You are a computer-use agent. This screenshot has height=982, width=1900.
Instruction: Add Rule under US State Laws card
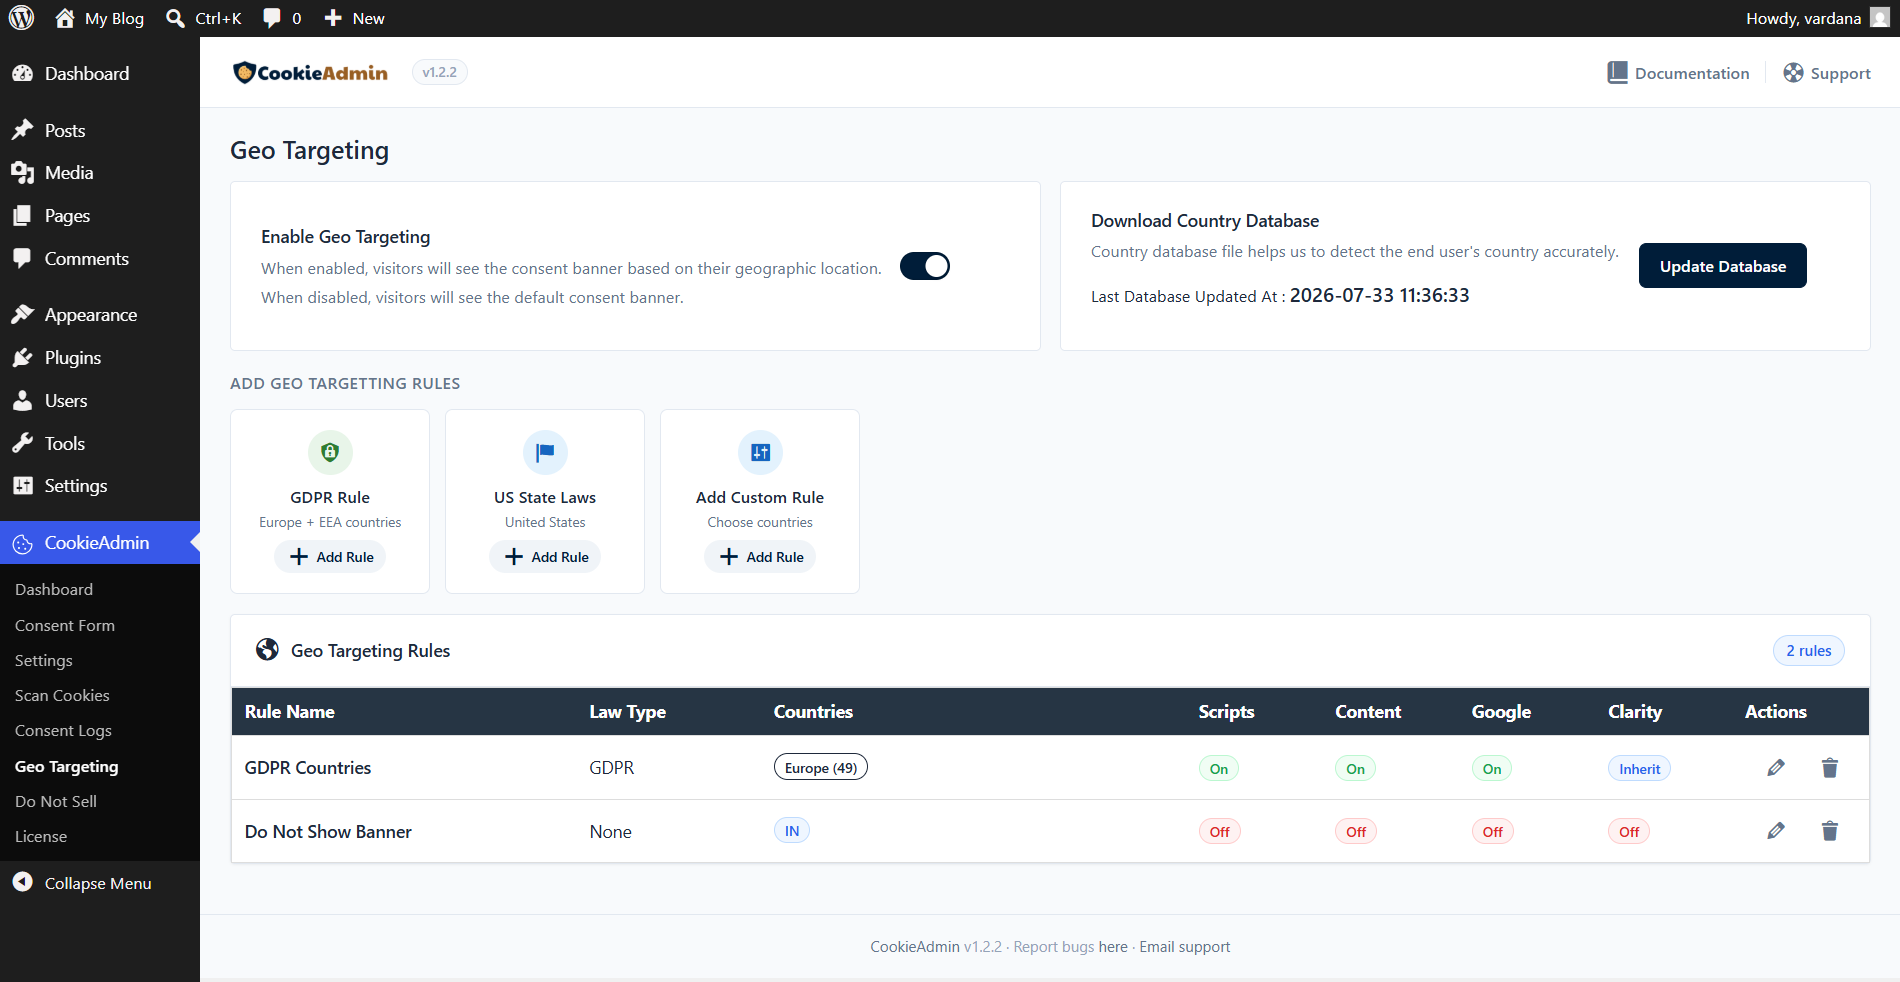545,557
